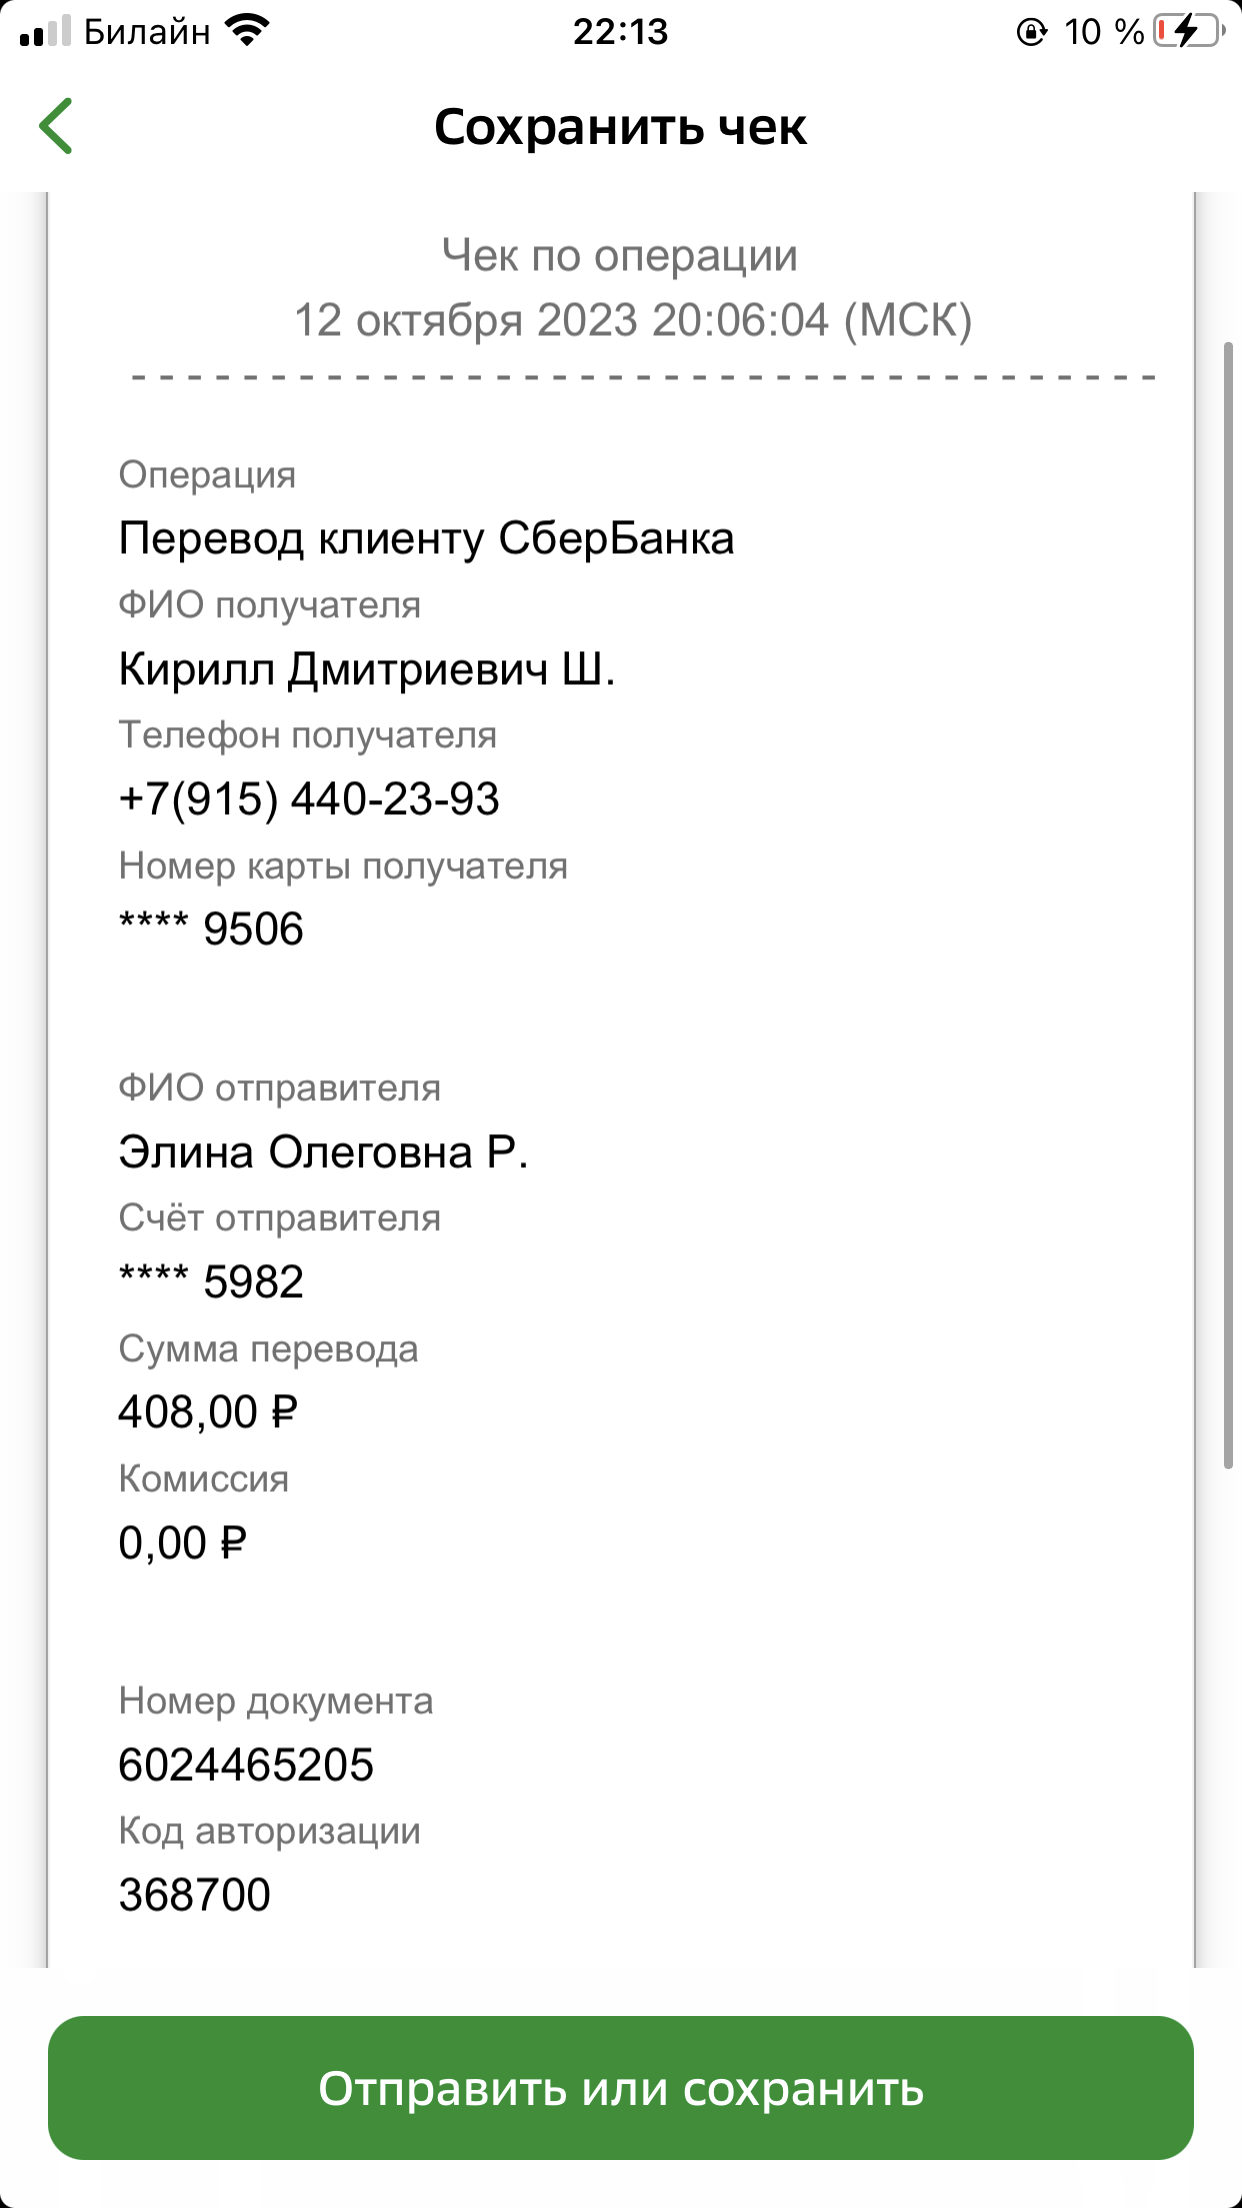Tap sender name Элина Олеговна Р.
The width and height of the screenshot is (1242, 2208).
[x=323, y=1152]
